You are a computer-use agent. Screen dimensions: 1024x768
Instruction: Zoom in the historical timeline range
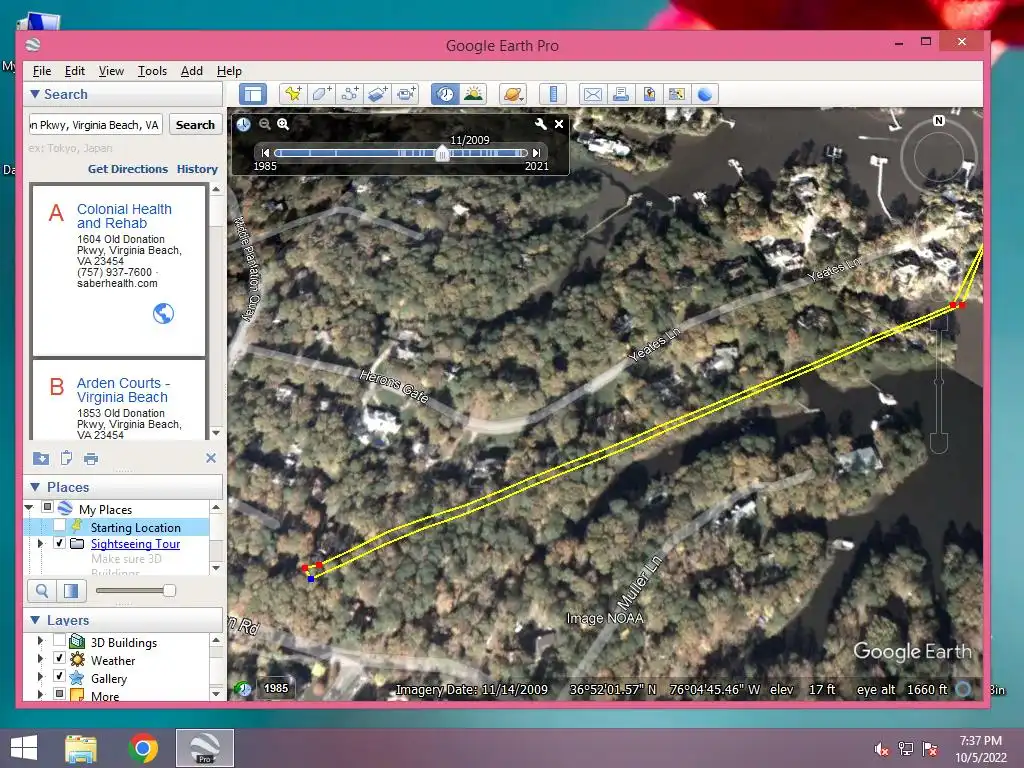[283, 124]
